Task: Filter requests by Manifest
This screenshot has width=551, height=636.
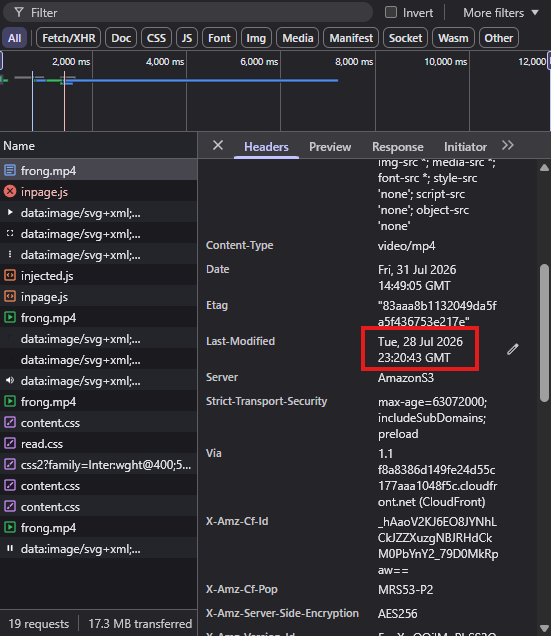Action: (x=351, y=38)
